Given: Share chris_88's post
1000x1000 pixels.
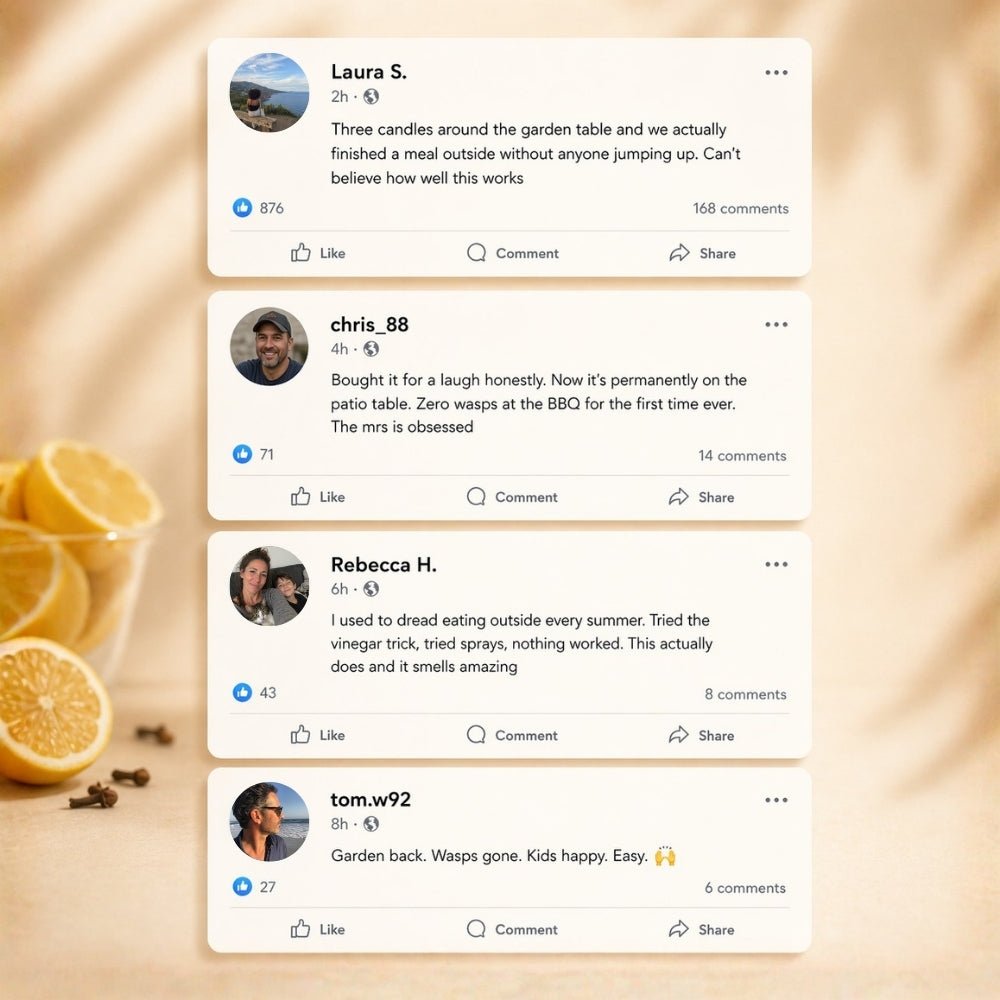Looking at the screenshot, I should click(702, 497).
